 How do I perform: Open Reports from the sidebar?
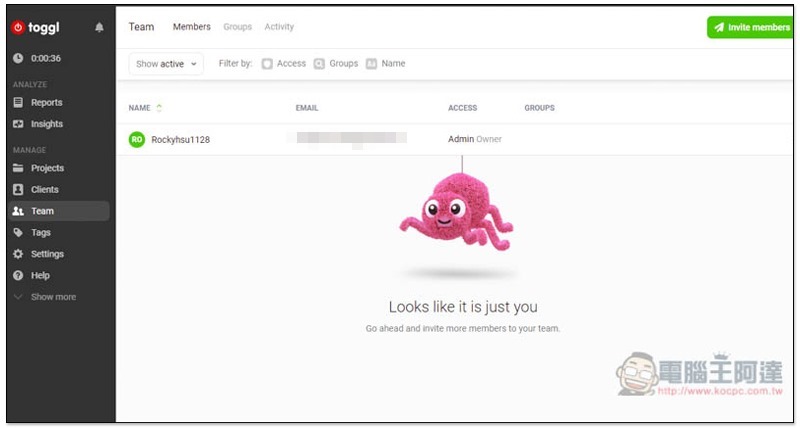point(46,102)
